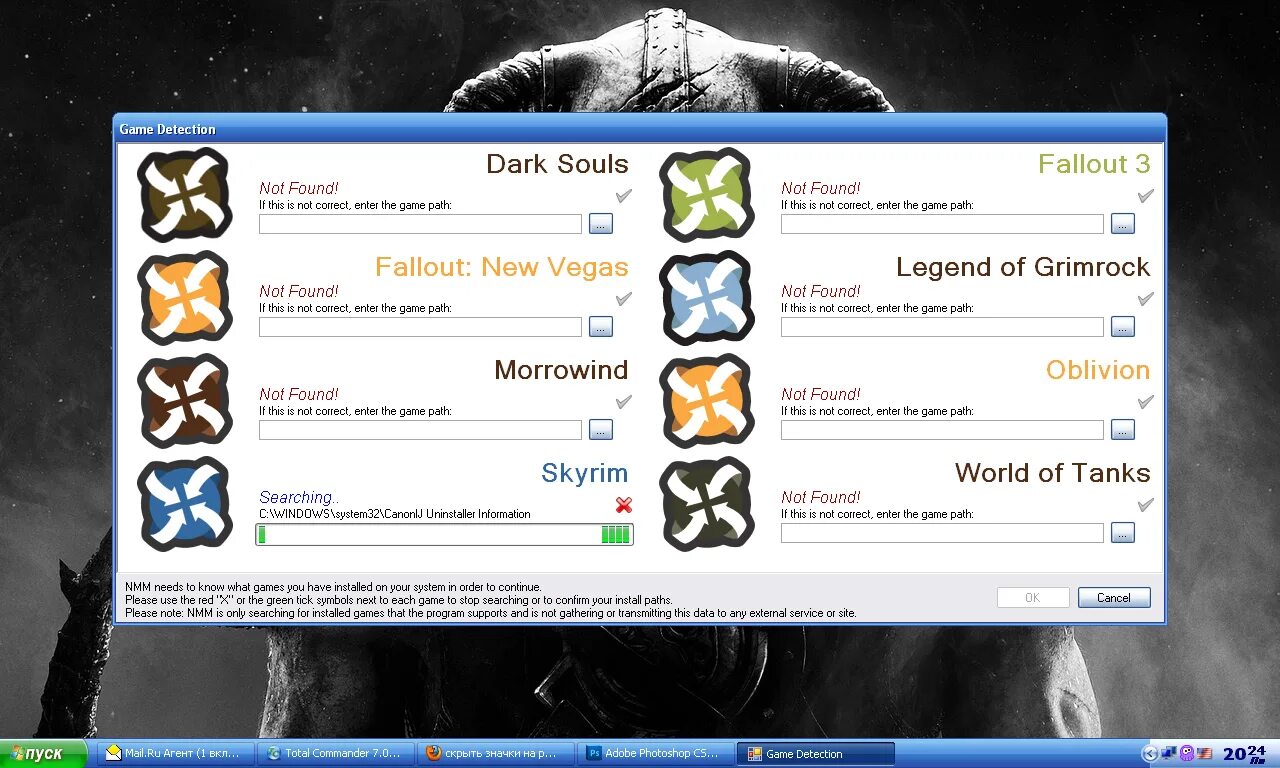Click the Skyrim game title
Screen dimensions: 1280x768
coord(585,473)
